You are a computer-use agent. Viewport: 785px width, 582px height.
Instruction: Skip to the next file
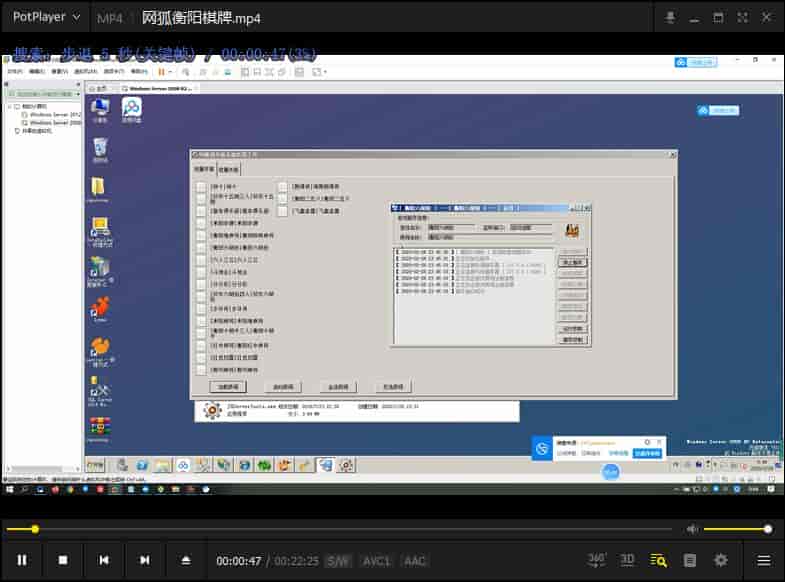click(145, 560)
